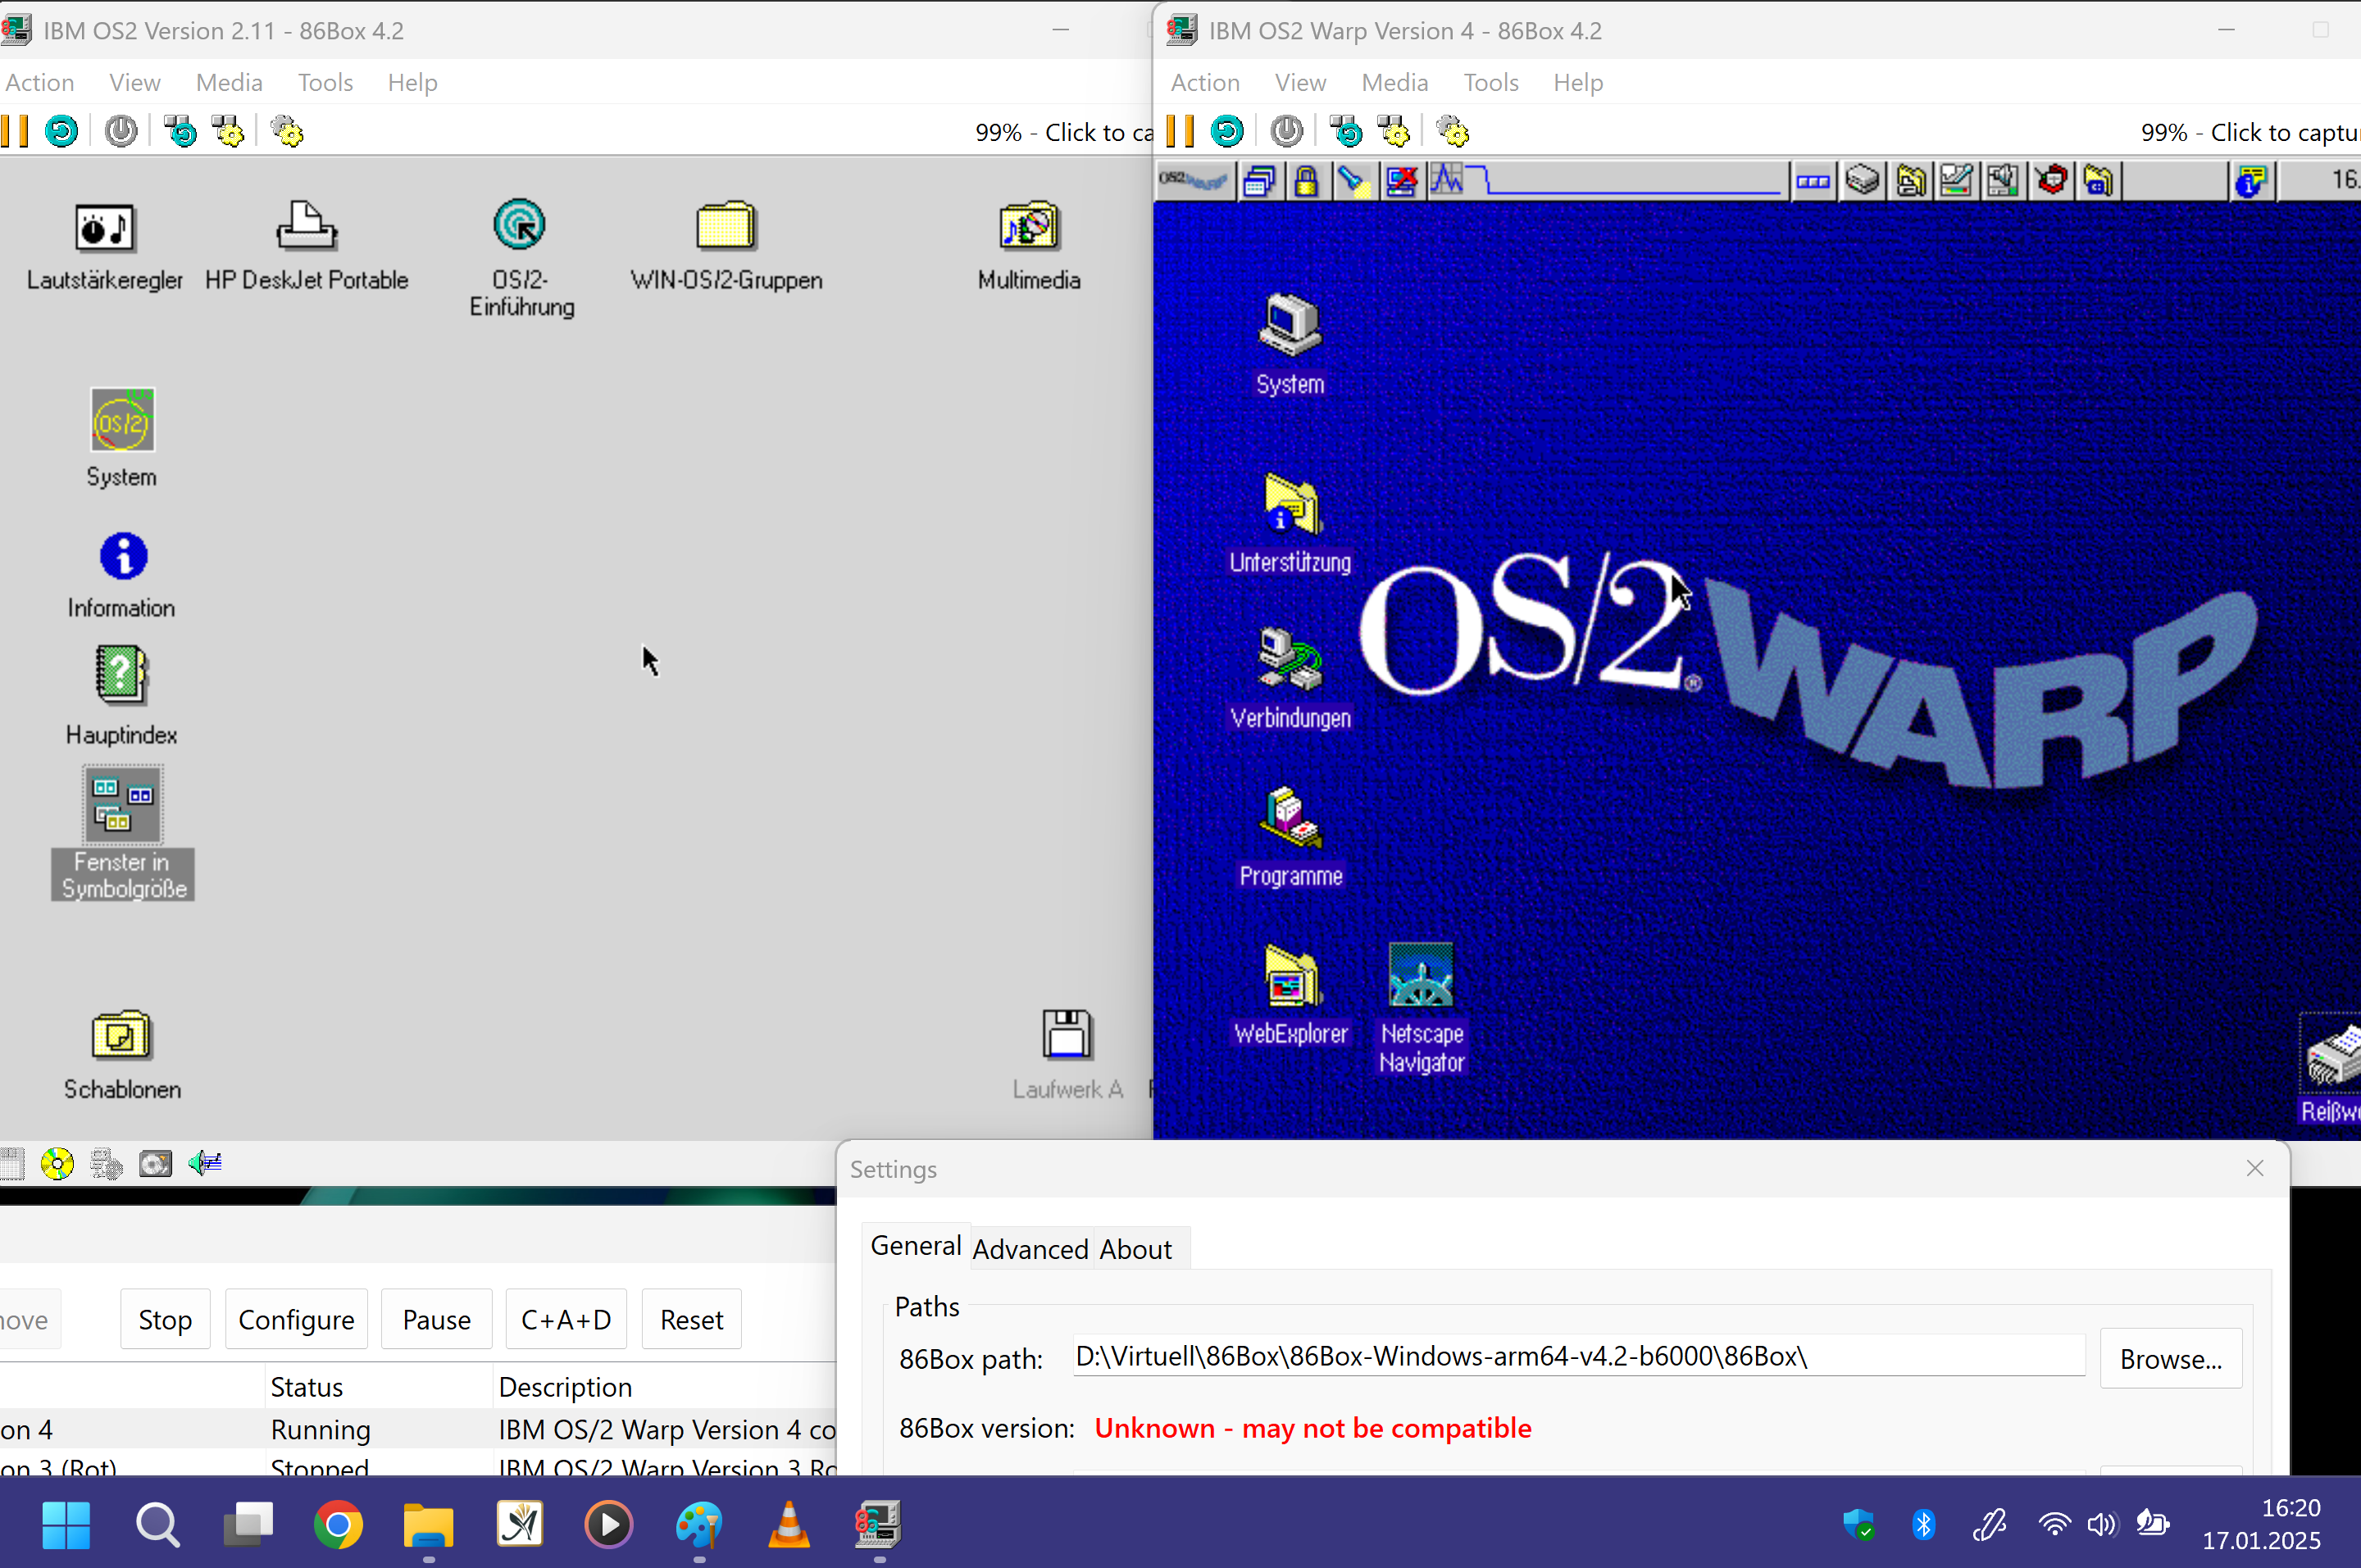This screenshot has width=2361, height=1568.
Task: Click the window list icon in WarpCenter
Action: click(x=1260, y=181)
